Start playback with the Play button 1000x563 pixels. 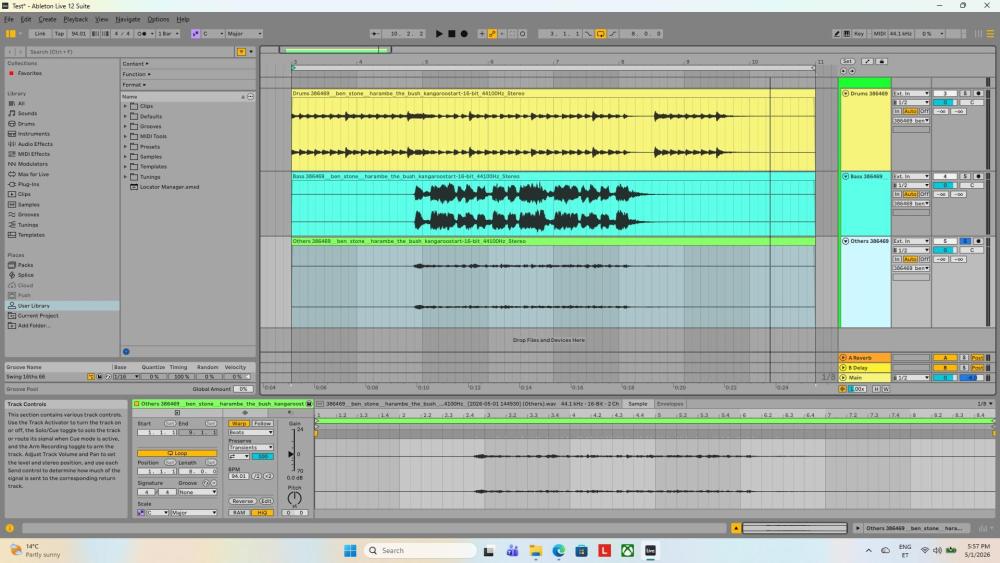click(x=439, y=34)
